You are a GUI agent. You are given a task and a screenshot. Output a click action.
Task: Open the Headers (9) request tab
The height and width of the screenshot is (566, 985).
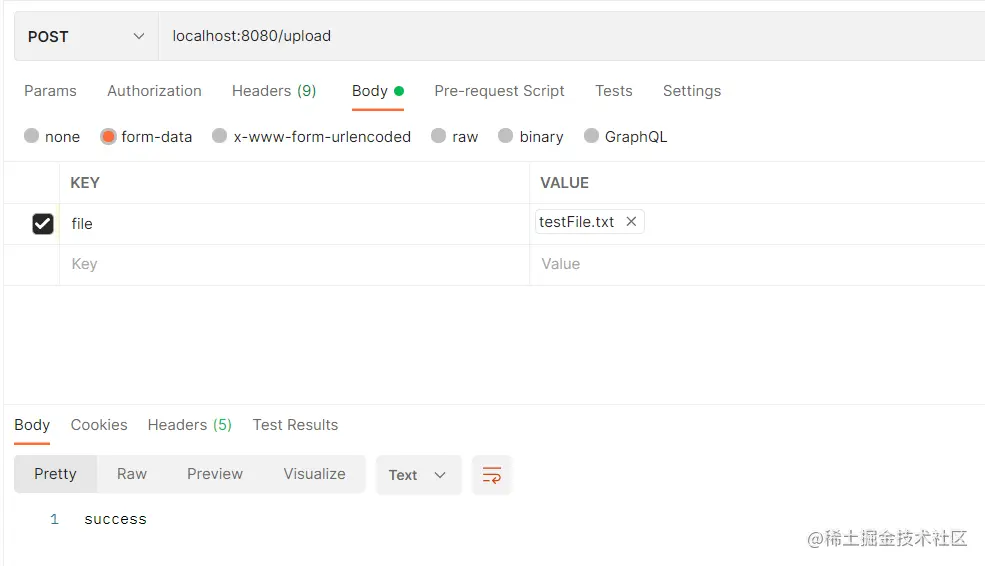pyautogui.click(x=274, y=91)
